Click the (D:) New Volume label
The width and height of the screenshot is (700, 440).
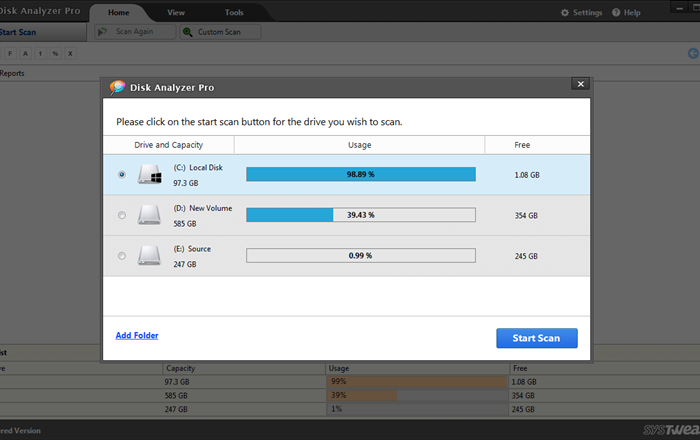(x=203, y=208)
